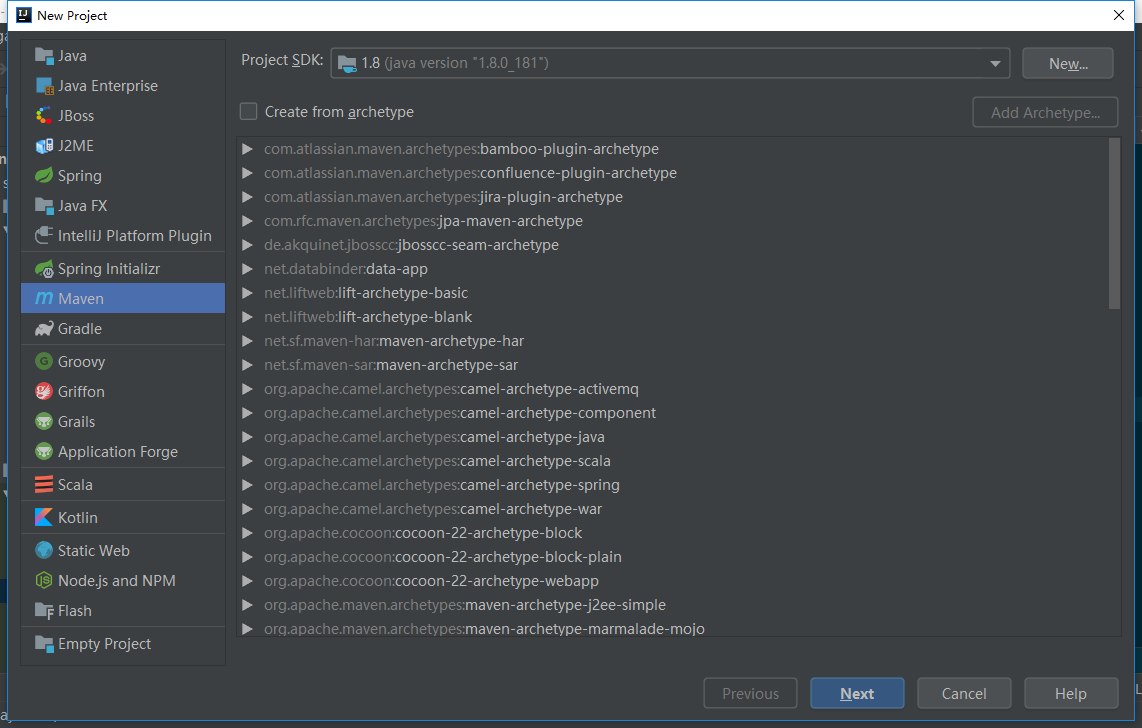The image size is (1142, 728).
Task: Select camel-archetype-scala entry
Action: pos(437,461)
